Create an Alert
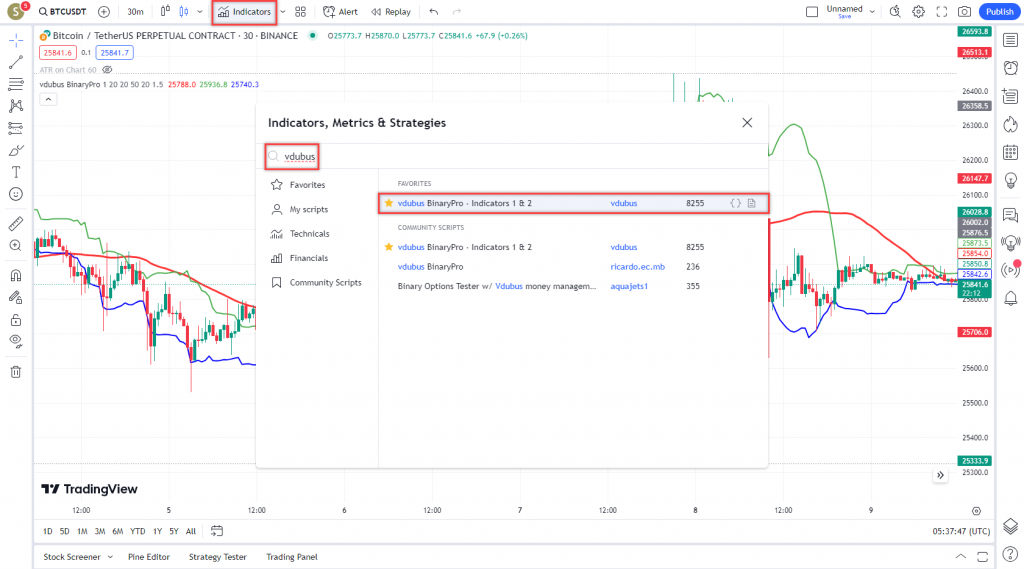 click(340, 12)
